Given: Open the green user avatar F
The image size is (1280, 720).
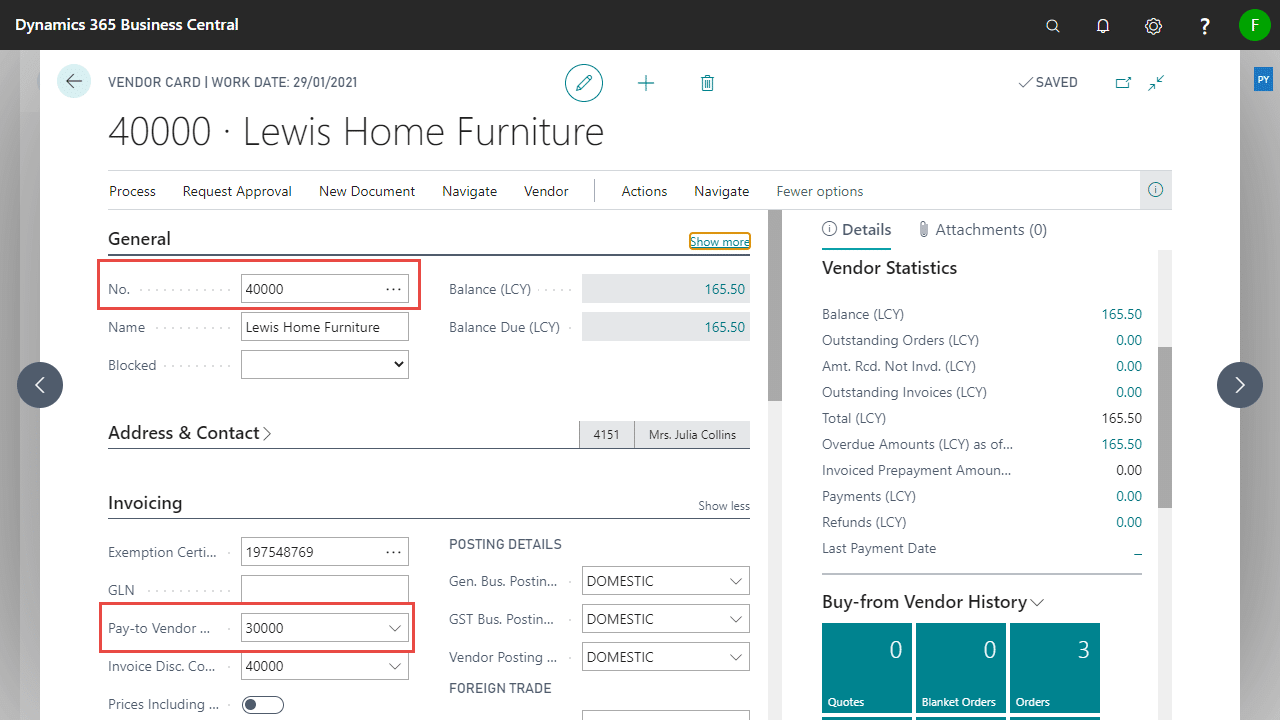Looking at the screenshot, I should 1254,25.
